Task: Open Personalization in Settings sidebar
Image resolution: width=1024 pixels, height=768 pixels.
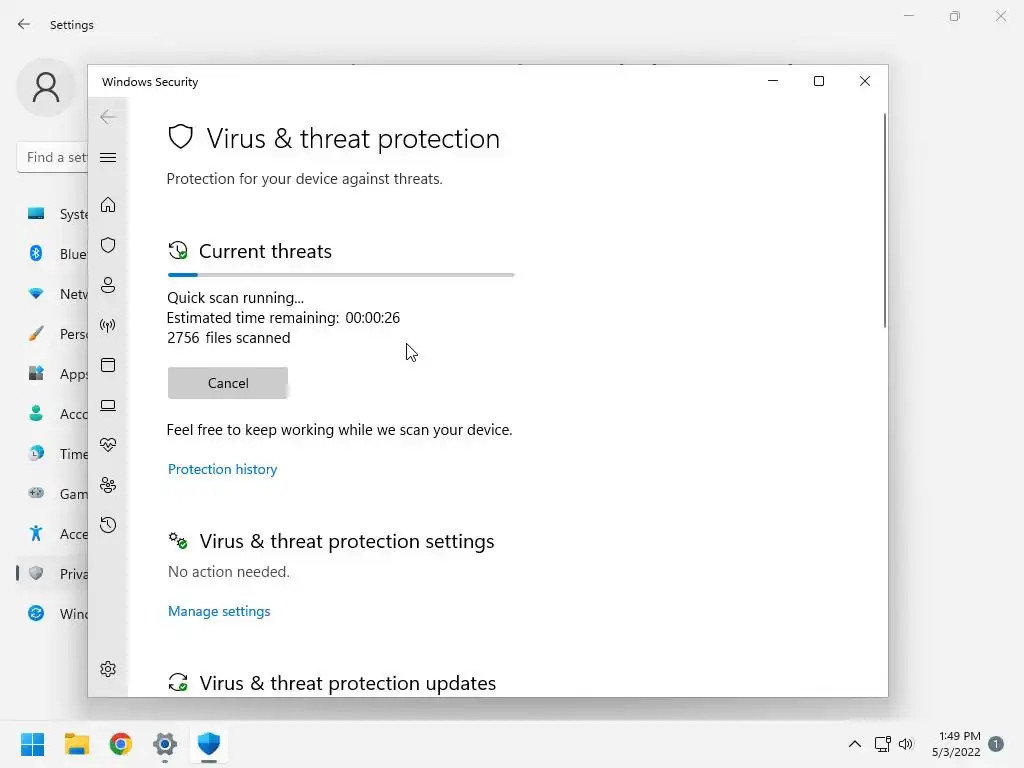Action: pos(57,334)
